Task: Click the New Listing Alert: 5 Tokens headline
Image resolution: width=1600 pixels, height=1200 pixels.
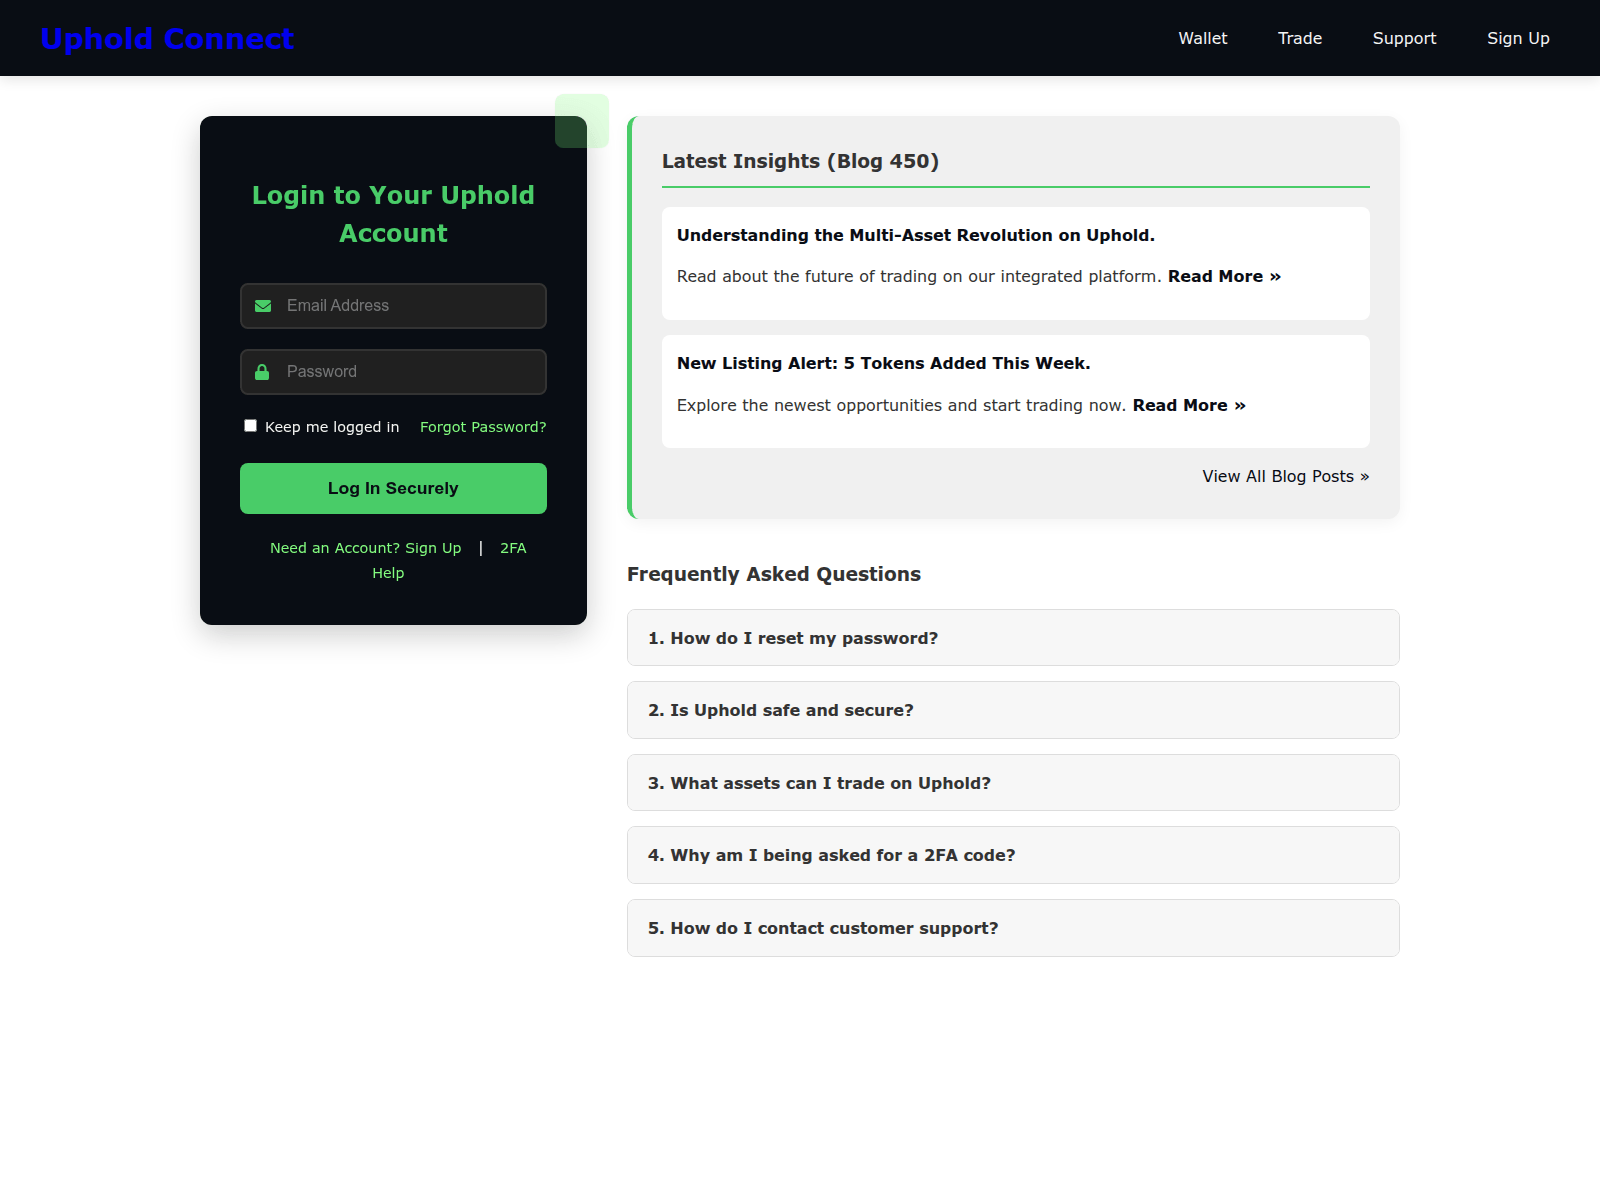Action: click(884, 363)
